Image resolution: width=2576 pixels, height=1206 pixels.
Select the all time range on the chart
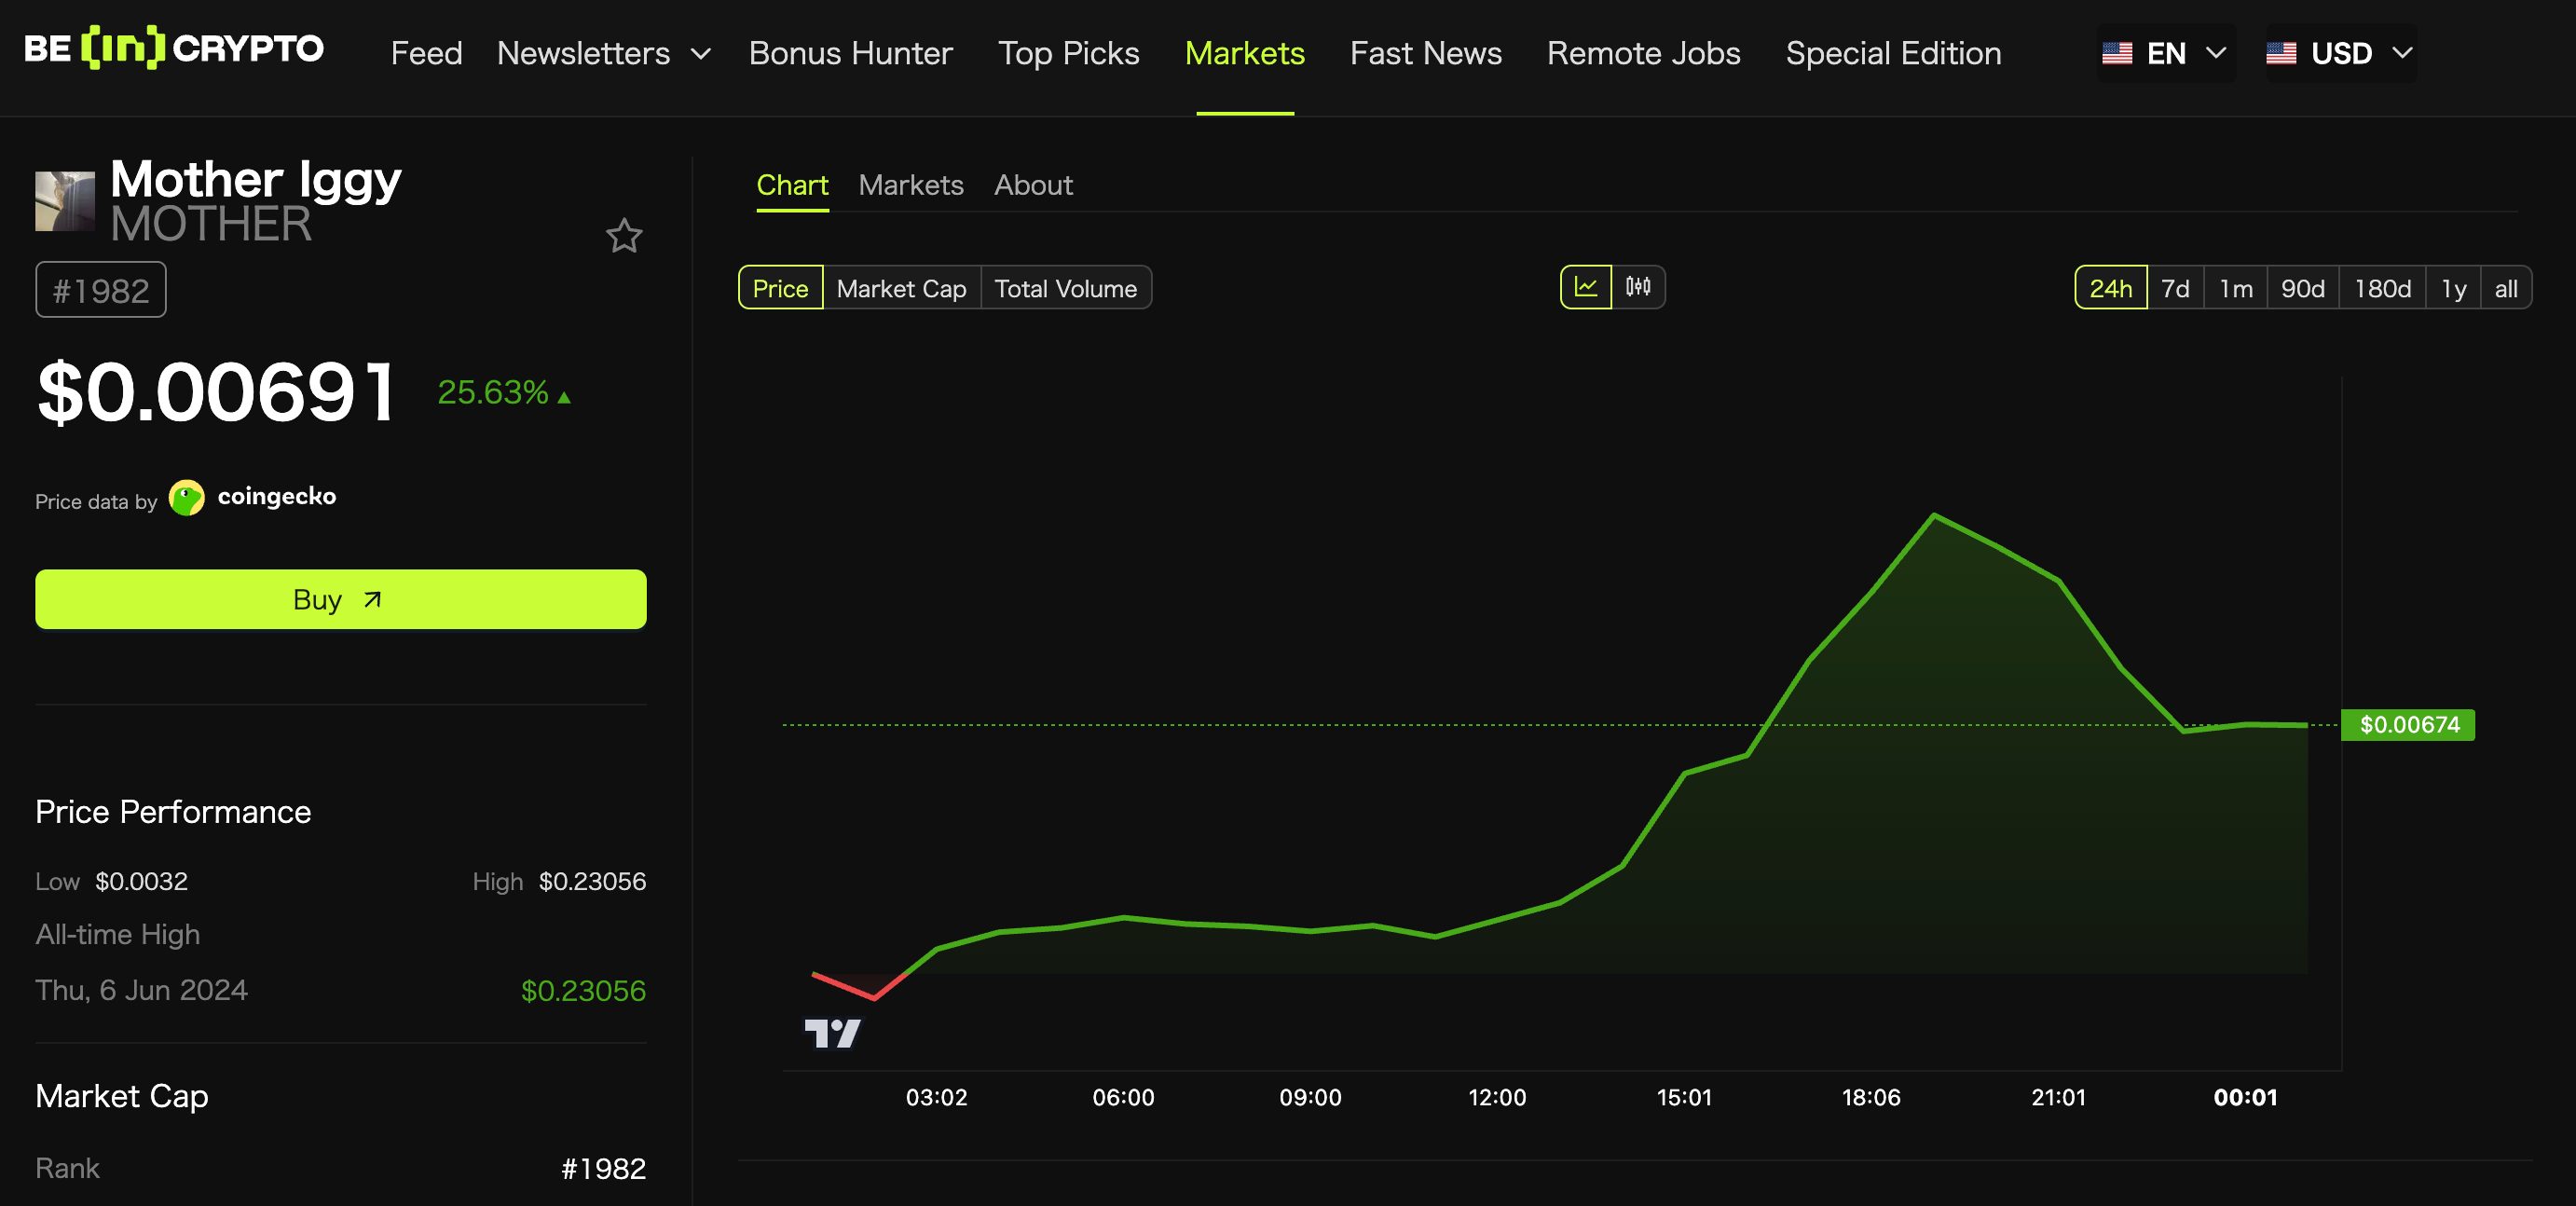pyautogui.click(x=2506, y=288)
